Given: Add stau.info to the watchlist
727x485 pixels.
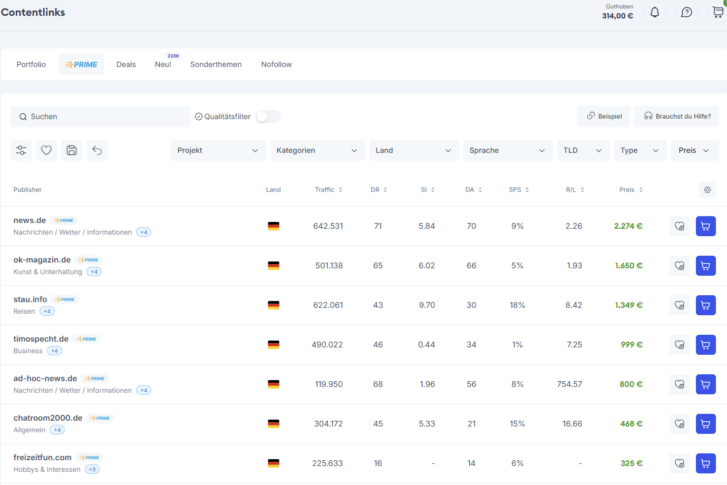Looking at the screenshot, I should [679, 305].
